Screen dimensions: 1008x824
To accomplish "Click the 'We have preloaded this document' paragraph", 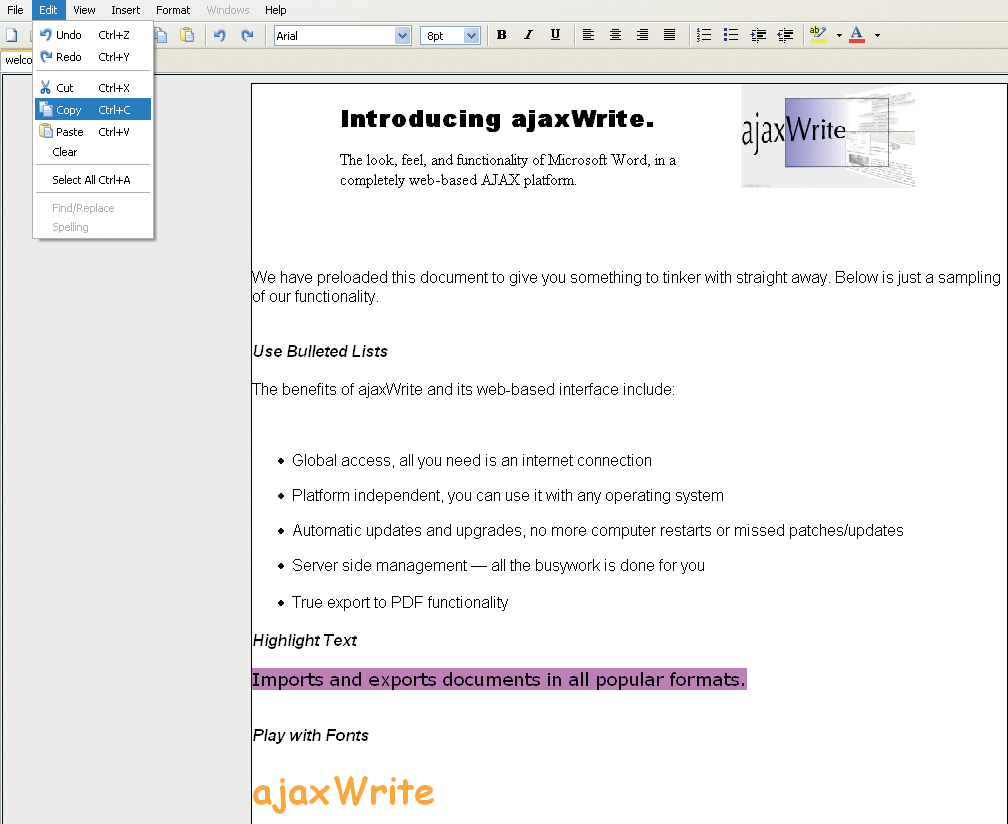I will (x=626, y=287).
